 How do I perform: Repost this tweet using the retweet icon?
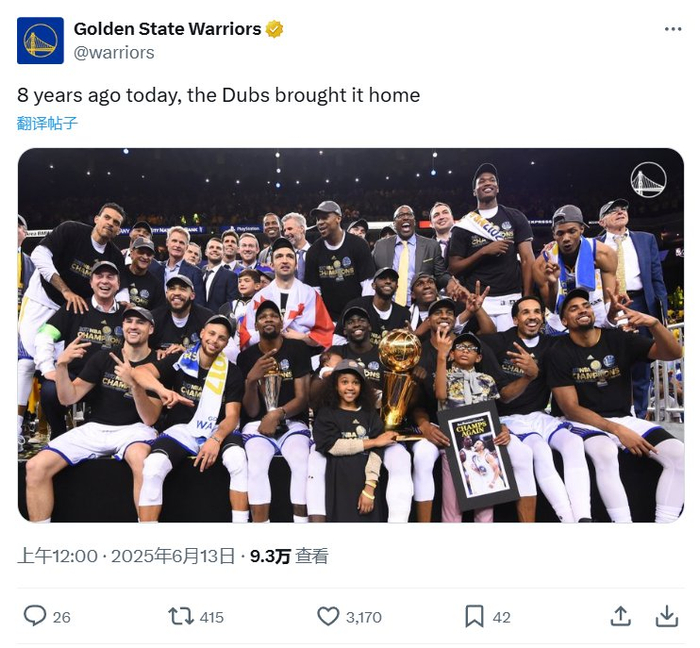point(181,616)
